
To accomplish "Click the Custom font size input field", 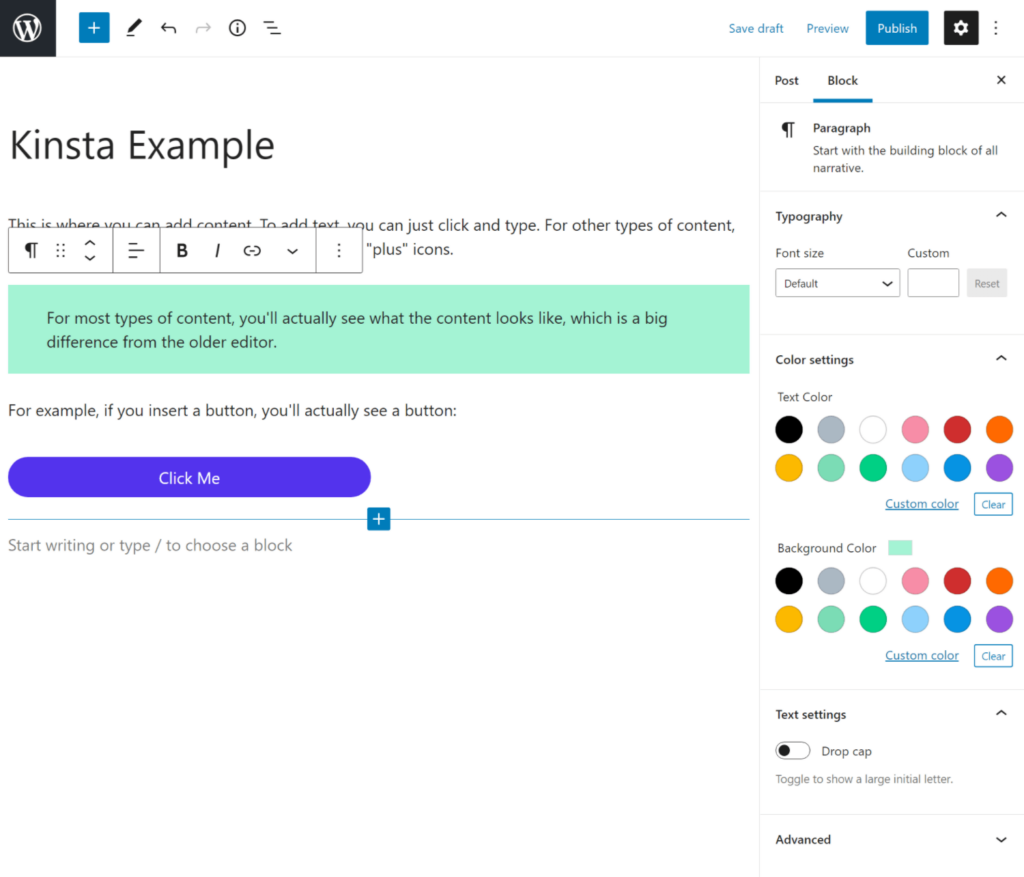I will 933,283.
